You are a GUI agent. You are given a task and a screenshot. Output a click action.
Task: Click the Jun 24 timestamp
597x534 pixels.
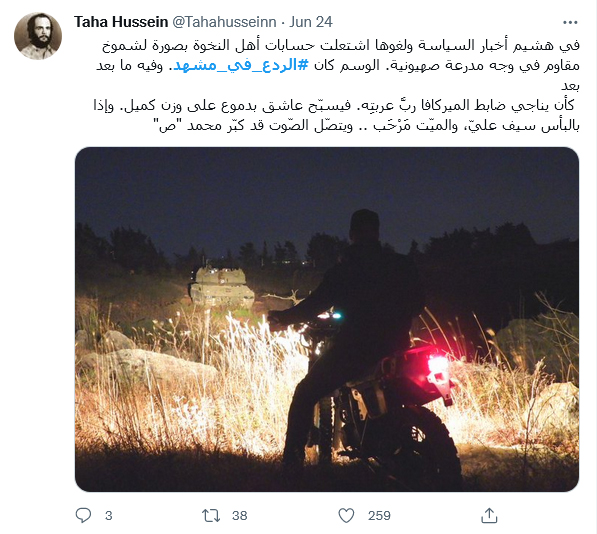pos(311,22)
